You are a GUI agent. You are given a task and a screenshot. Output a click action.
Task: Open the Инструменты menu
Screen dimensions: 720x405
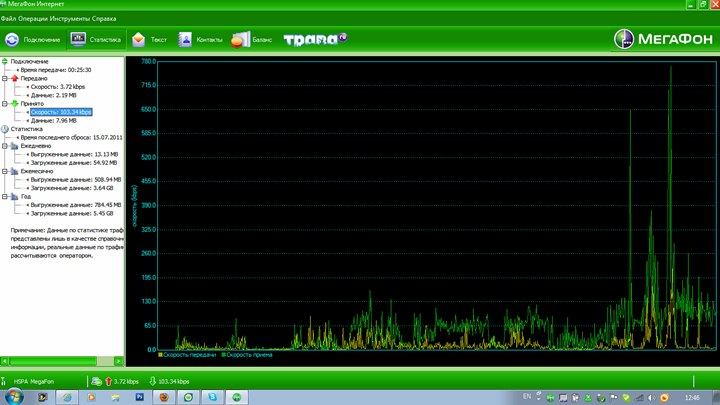[70, 19]
